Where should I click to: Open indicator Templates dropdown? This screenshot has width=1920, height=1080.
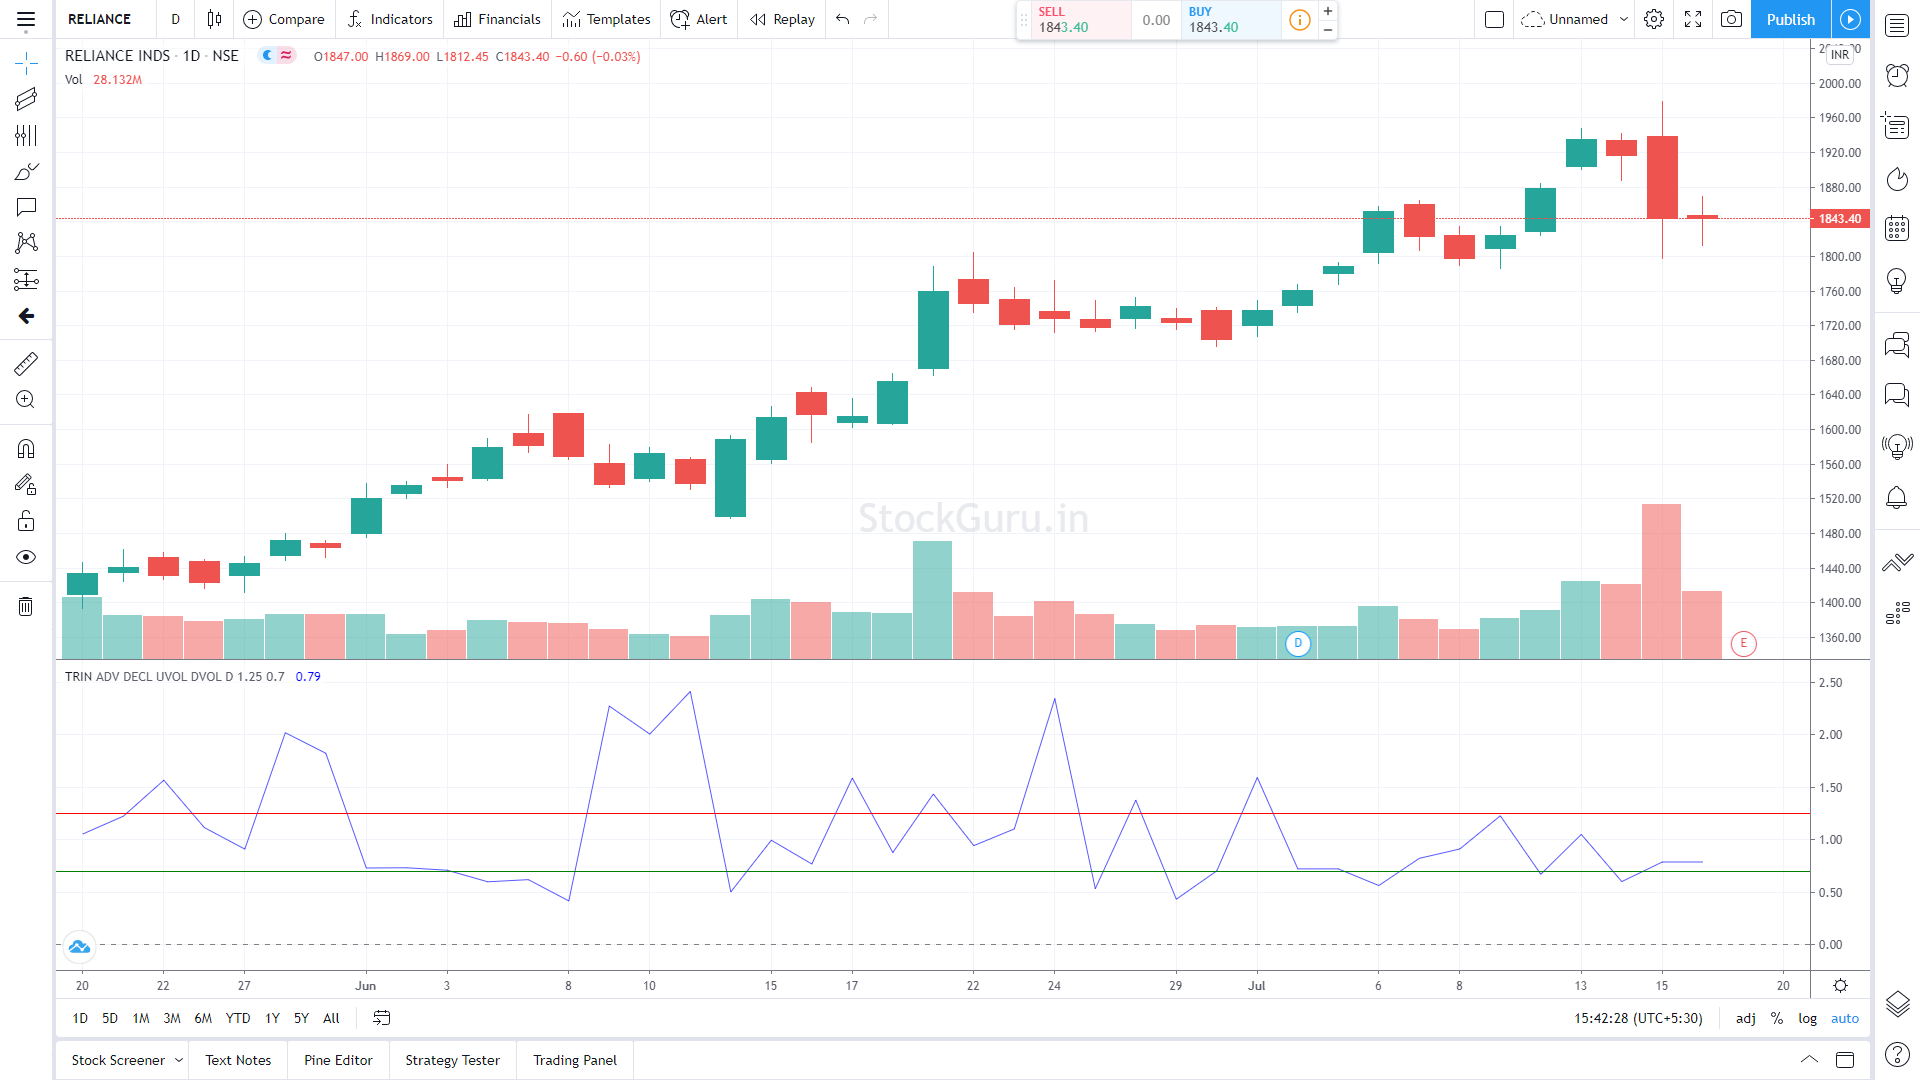(x=606, y=19)
